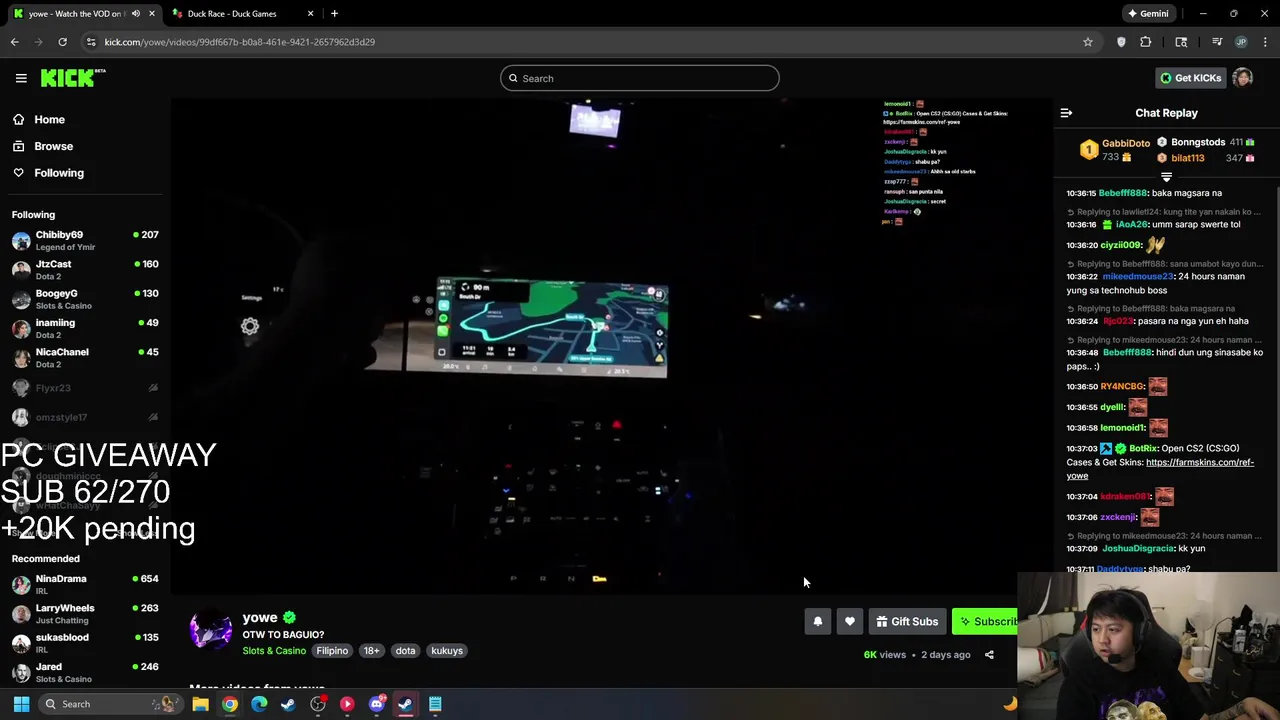Open the Gemini button
The image size is (1280, 720).
1147,13
